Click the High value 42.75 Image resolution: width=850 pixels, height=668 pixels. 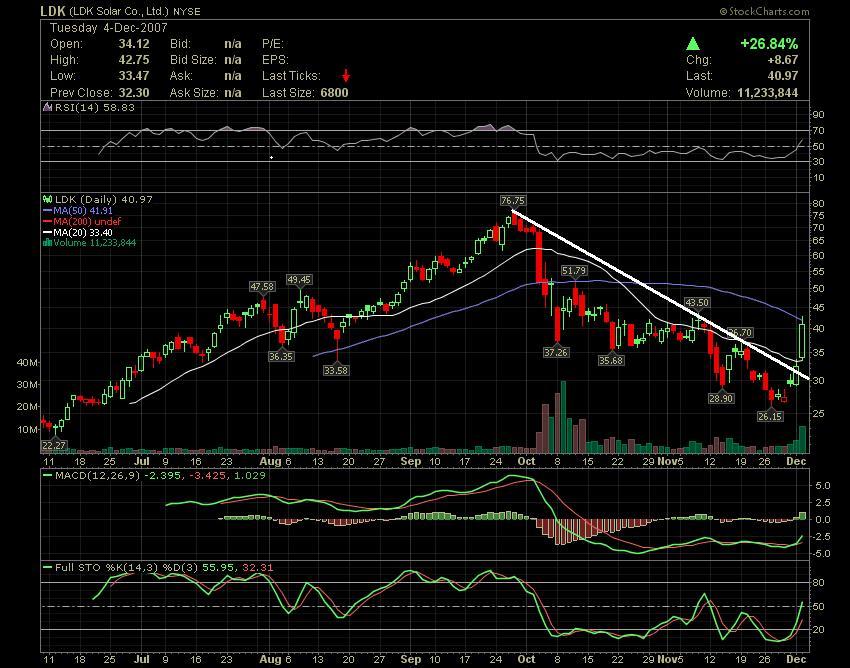[x=134, y=60]
